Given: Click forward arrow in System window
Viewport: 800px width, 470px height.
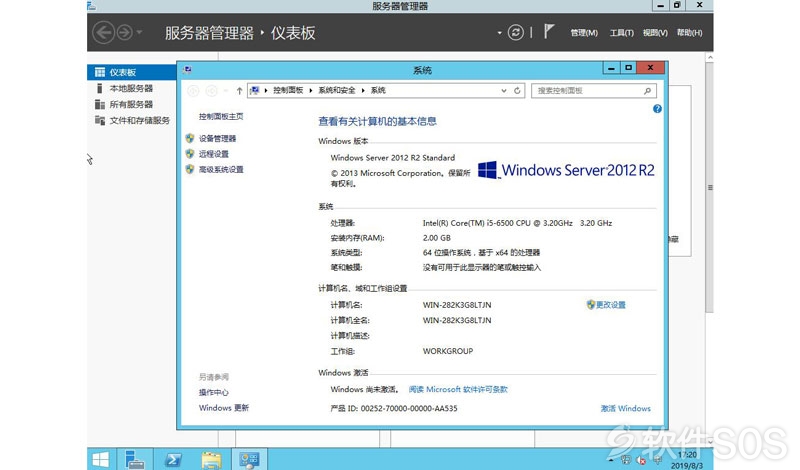Looking at the screenshot, I should tap(211, 90).
